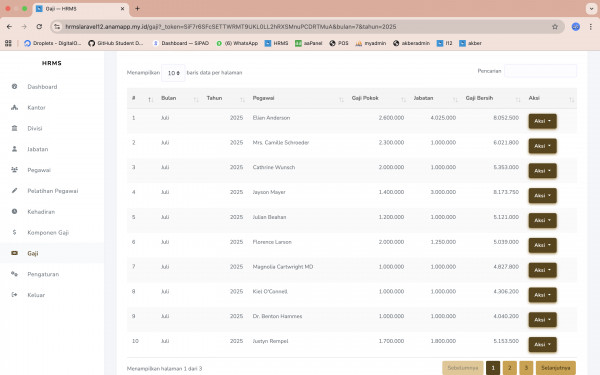600x375 pixels.
Task: Open Aksi dropdown for Julian Beahan
Action: pyautogui.click(x=543, y=220)
